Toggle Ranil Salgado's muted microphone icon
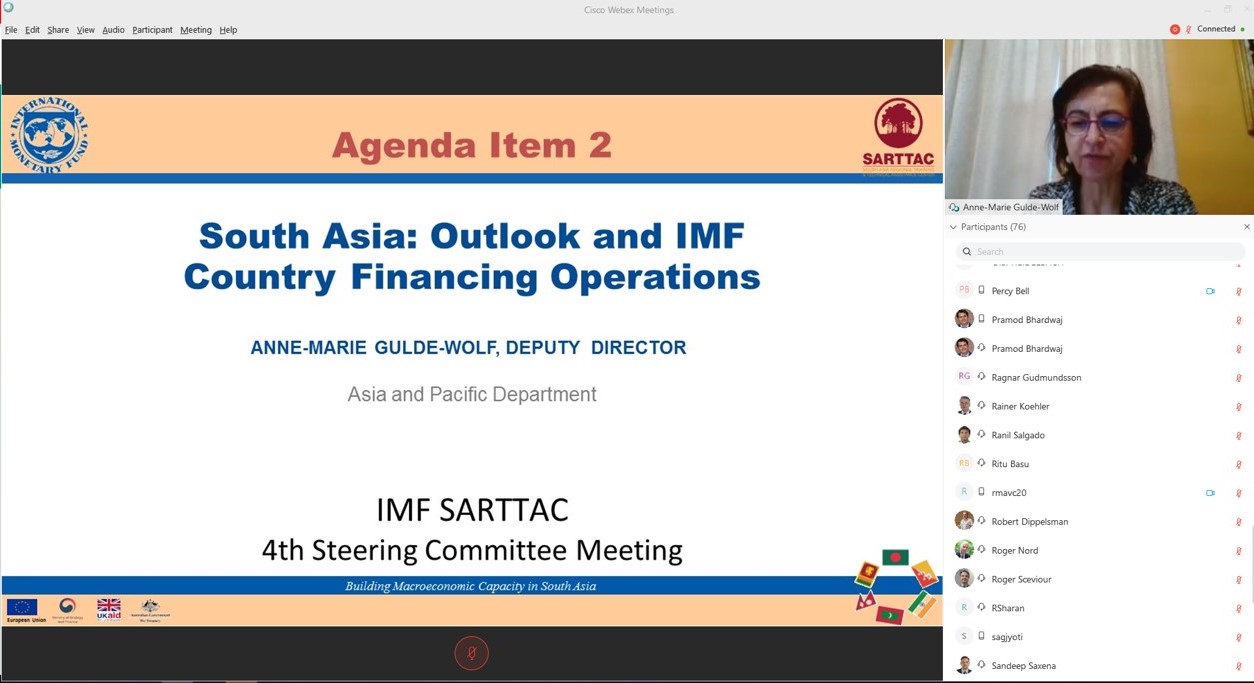This screenshot has height=683, width=1254. [x=1239, y=436]
